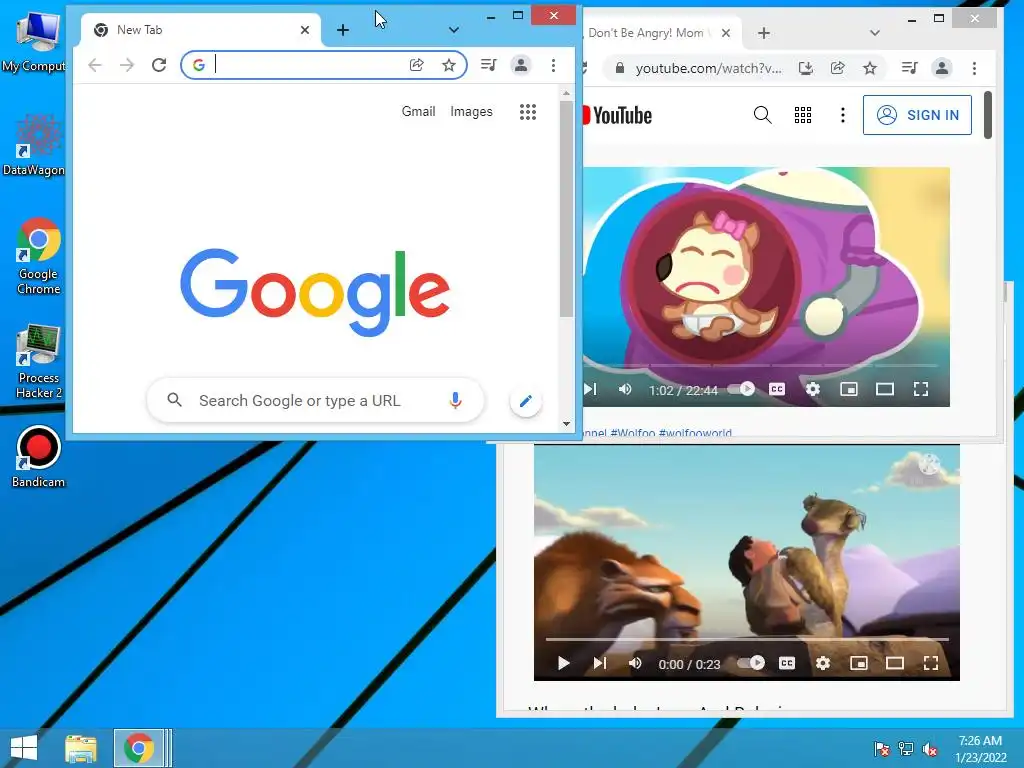This screenshot has width=1024, height=768.
Task: Toggle captions in the 0:23 video player
Action: pos(787,664)
